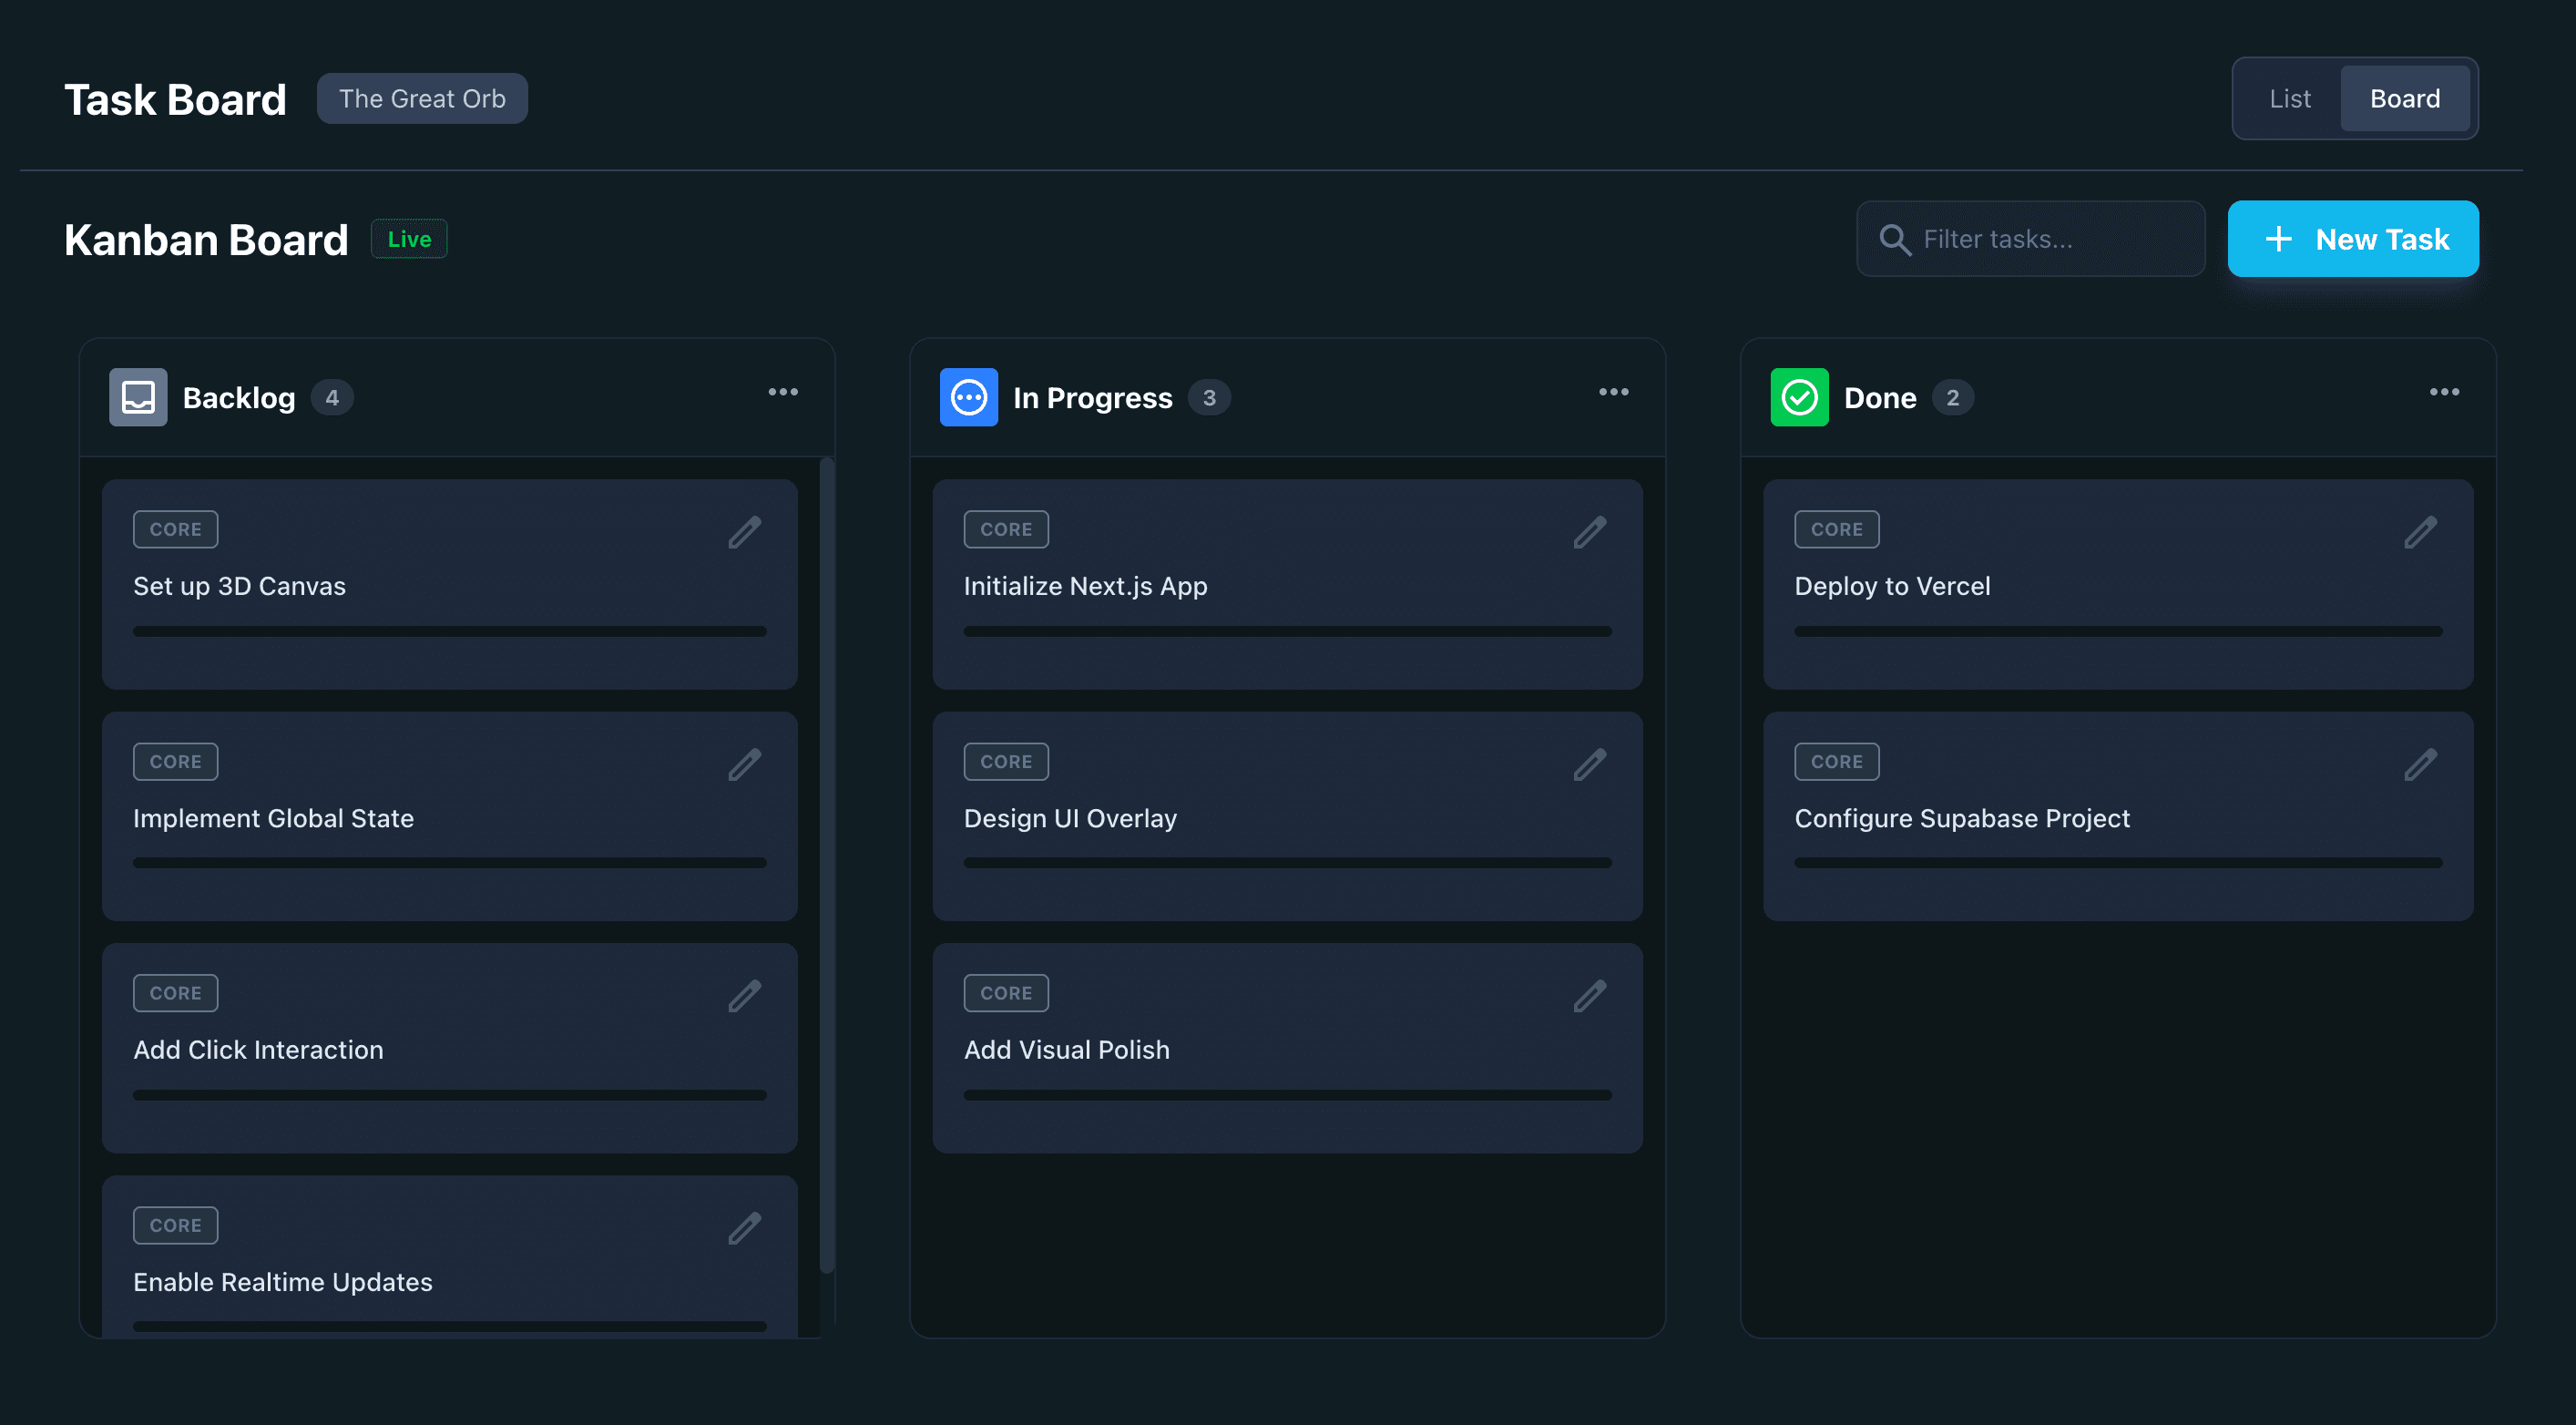
Task: Open the edit pencil on Set up 3D Canvas
Action: point(746,533)
